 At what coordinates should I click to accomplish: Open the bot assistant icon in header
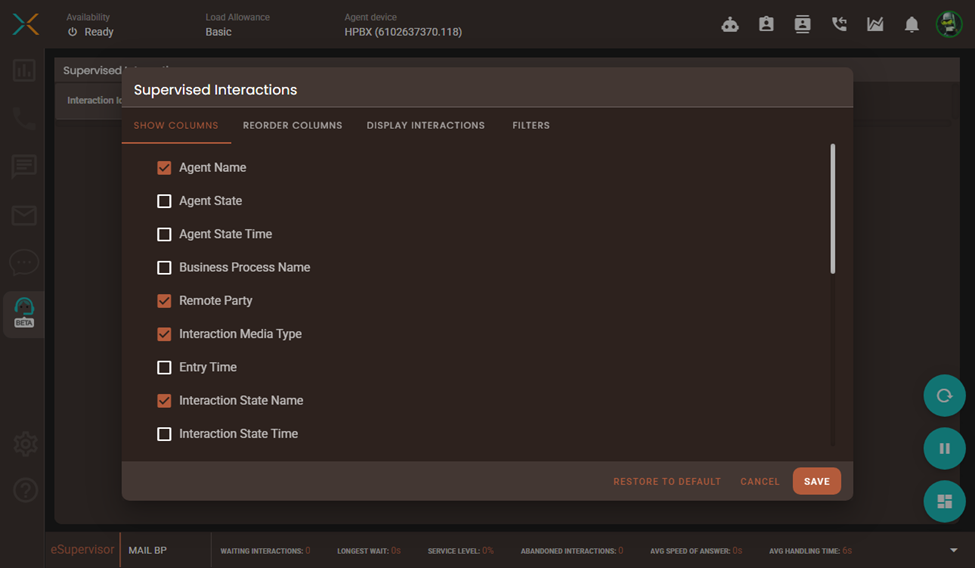tap(730, 25)
